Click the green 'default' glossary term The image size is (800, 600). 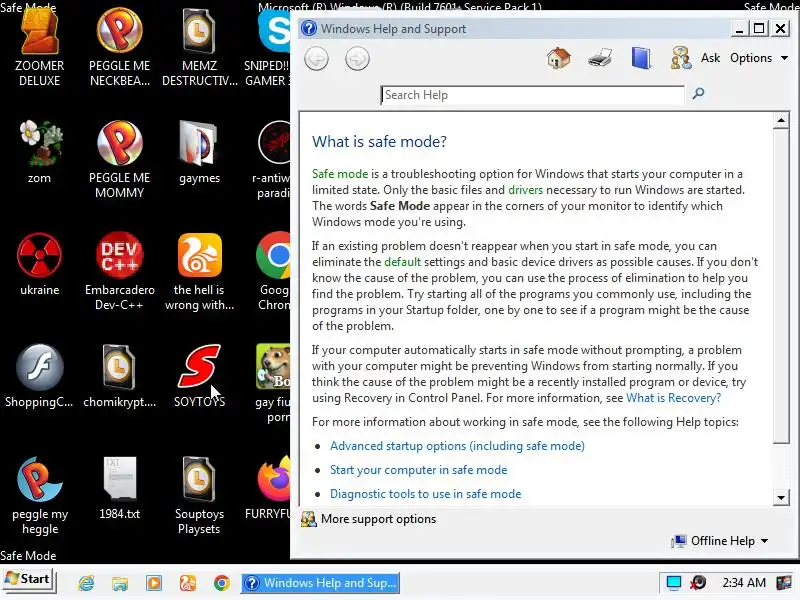tap(403, 262)
